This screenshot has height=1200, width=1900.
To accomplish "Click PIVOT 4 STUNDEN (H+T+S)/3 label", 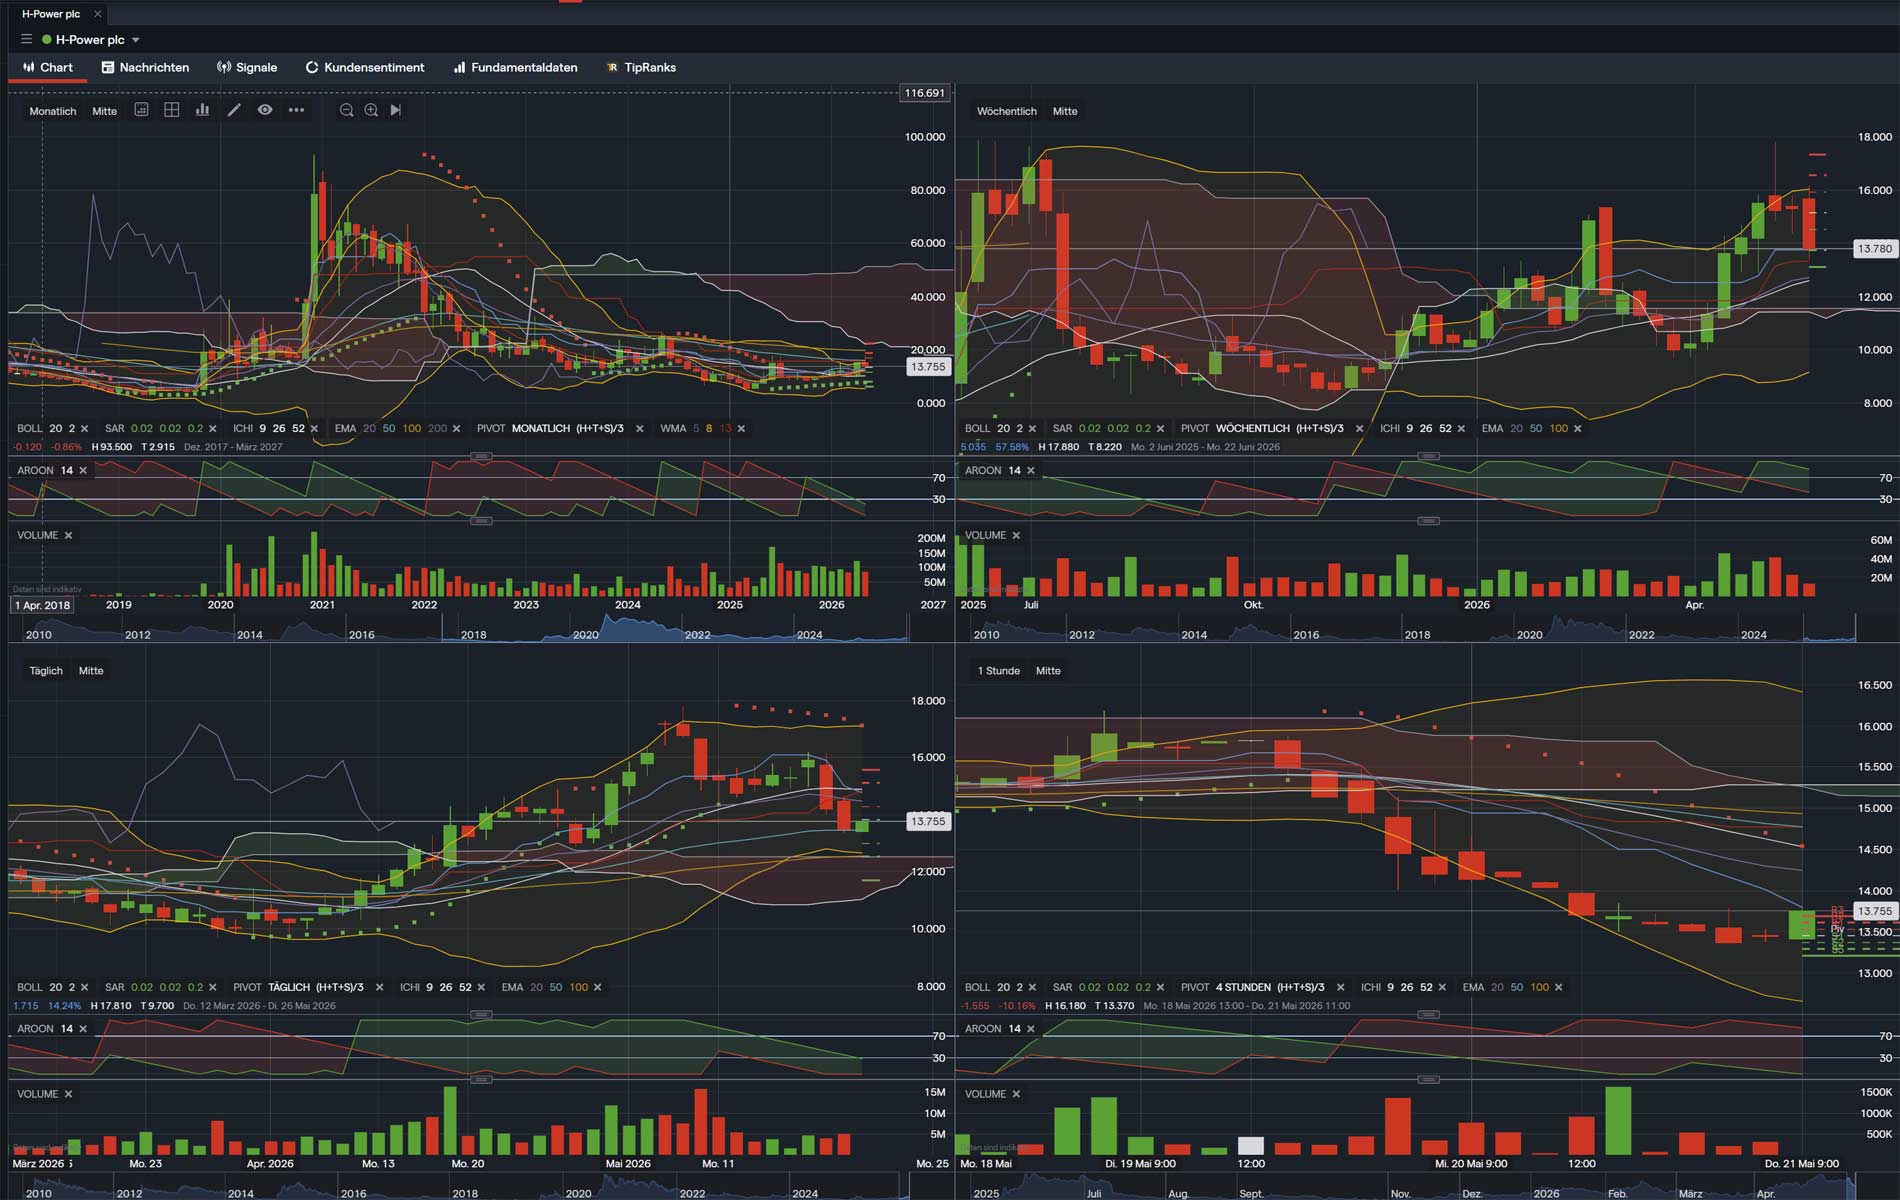I will [1253, 988].
